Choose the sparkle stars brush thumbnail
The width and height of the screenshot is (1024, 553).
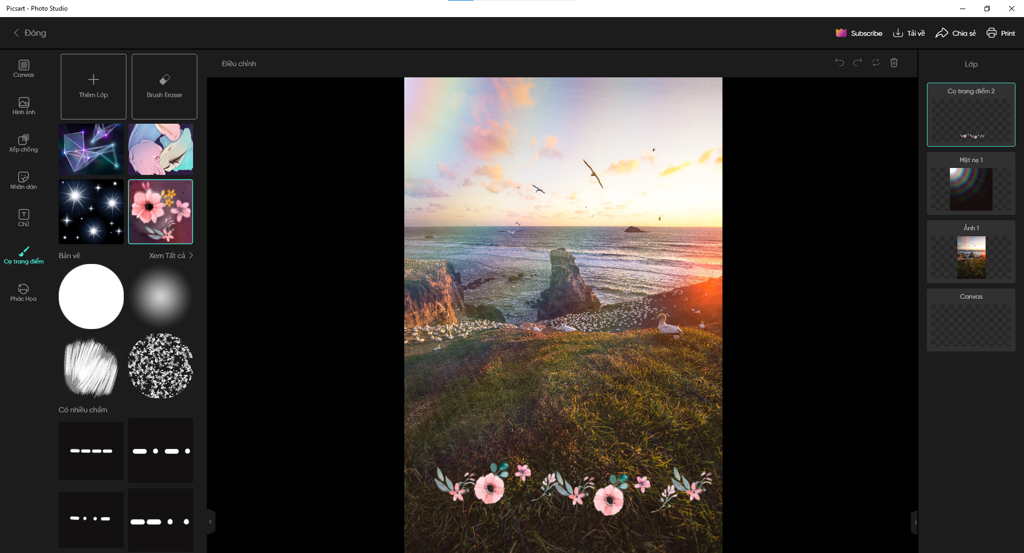pos(91,212)
